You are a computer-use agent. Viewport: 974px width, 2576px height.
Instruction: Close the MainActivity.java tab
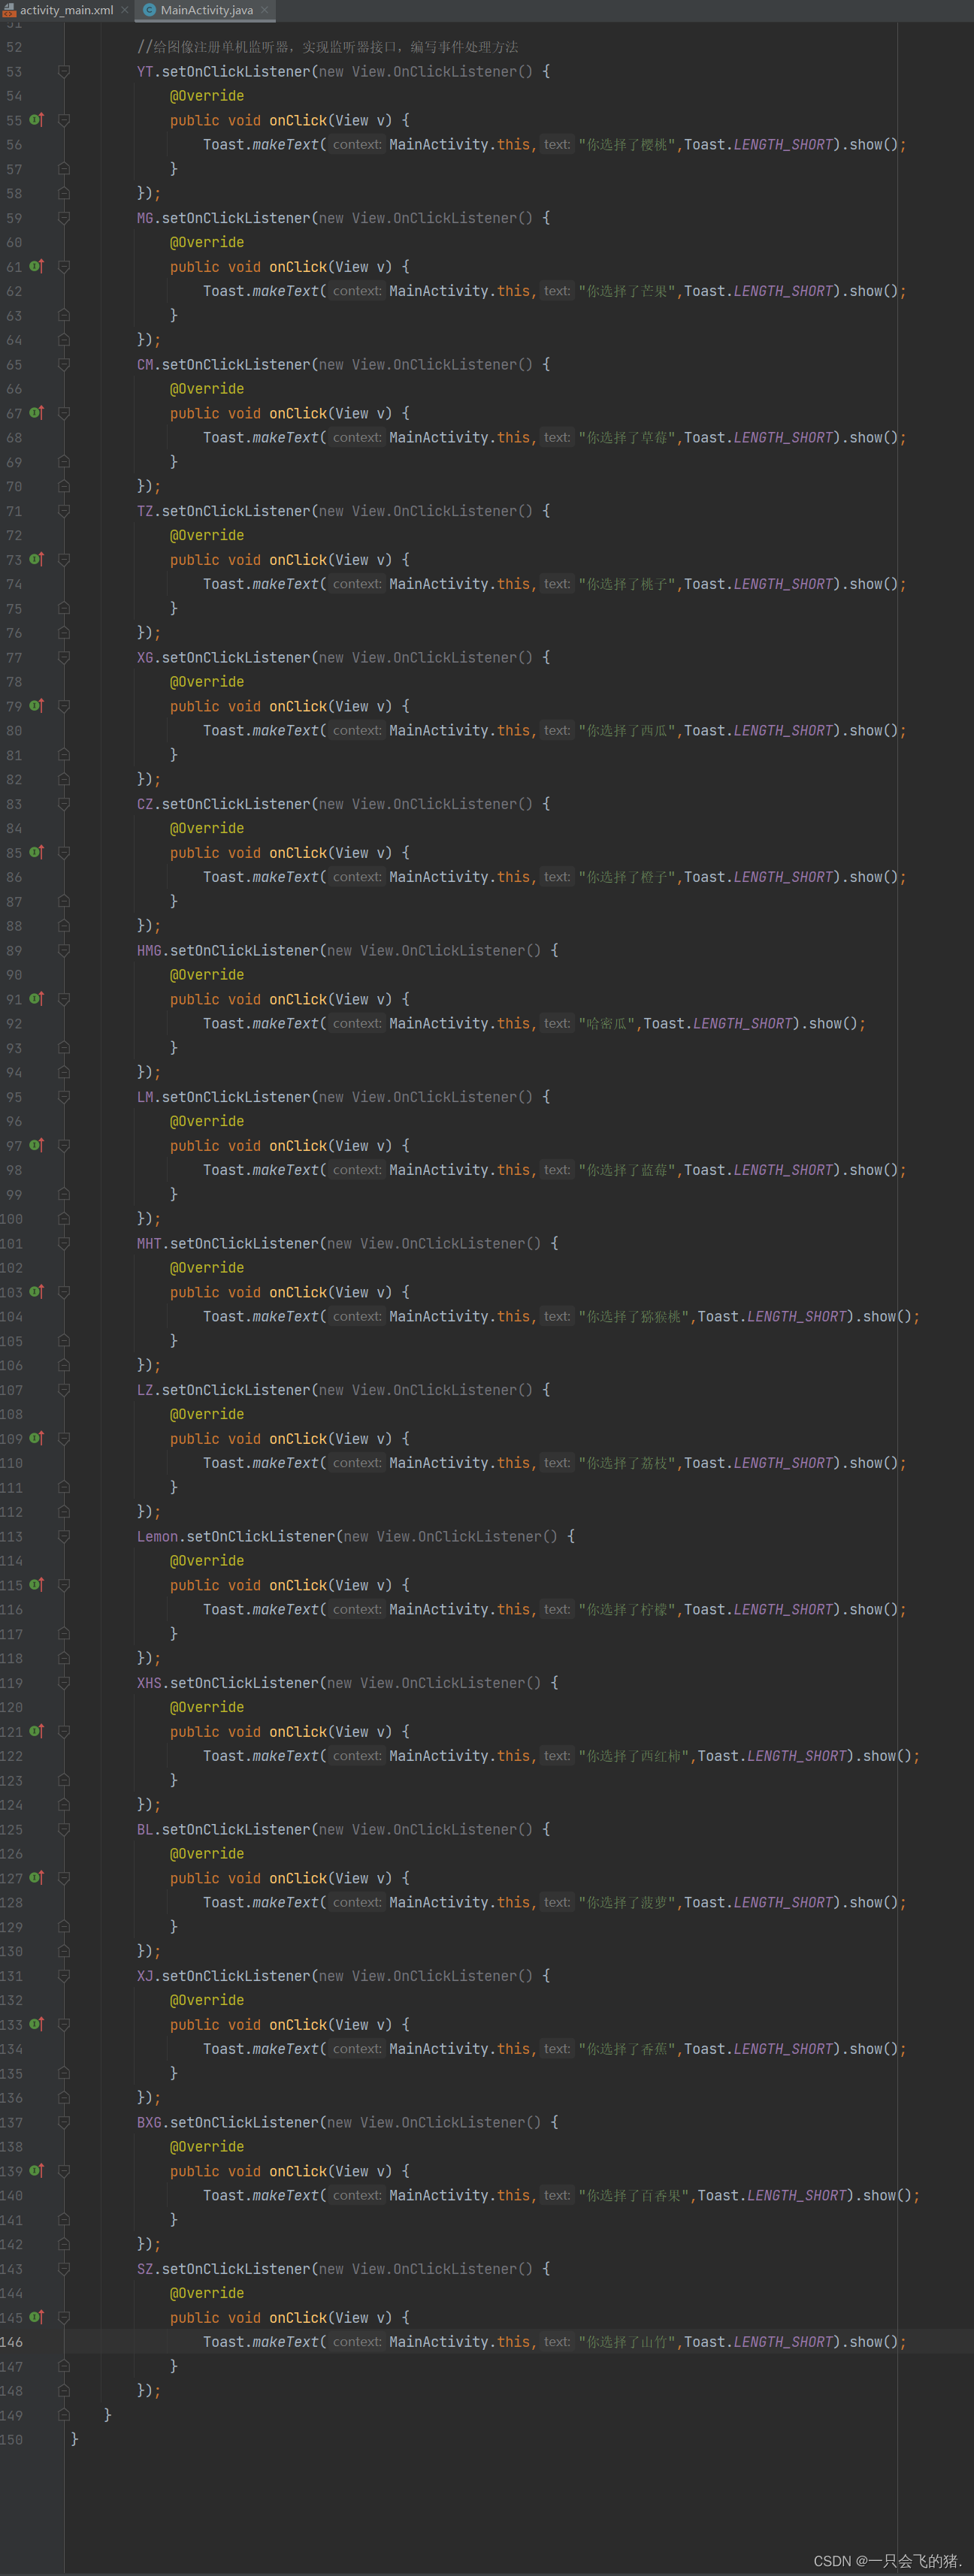pos(265,10)
